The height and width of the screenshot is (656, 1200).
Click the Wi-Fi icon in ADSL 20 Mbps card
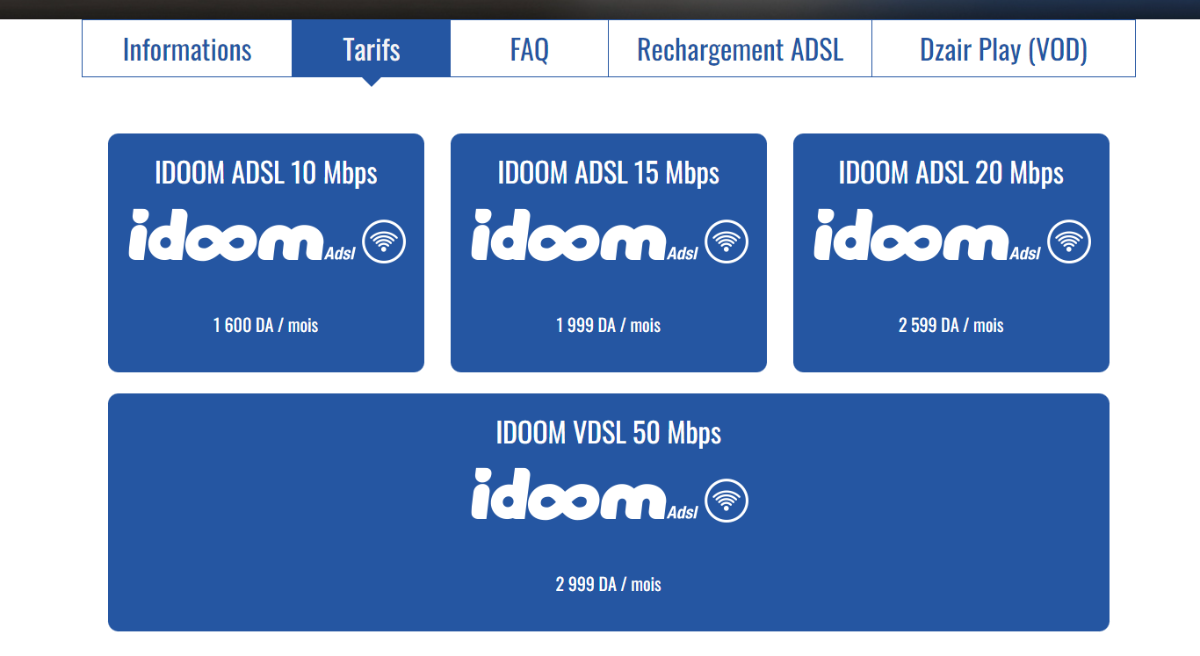tap(1069, 241)
